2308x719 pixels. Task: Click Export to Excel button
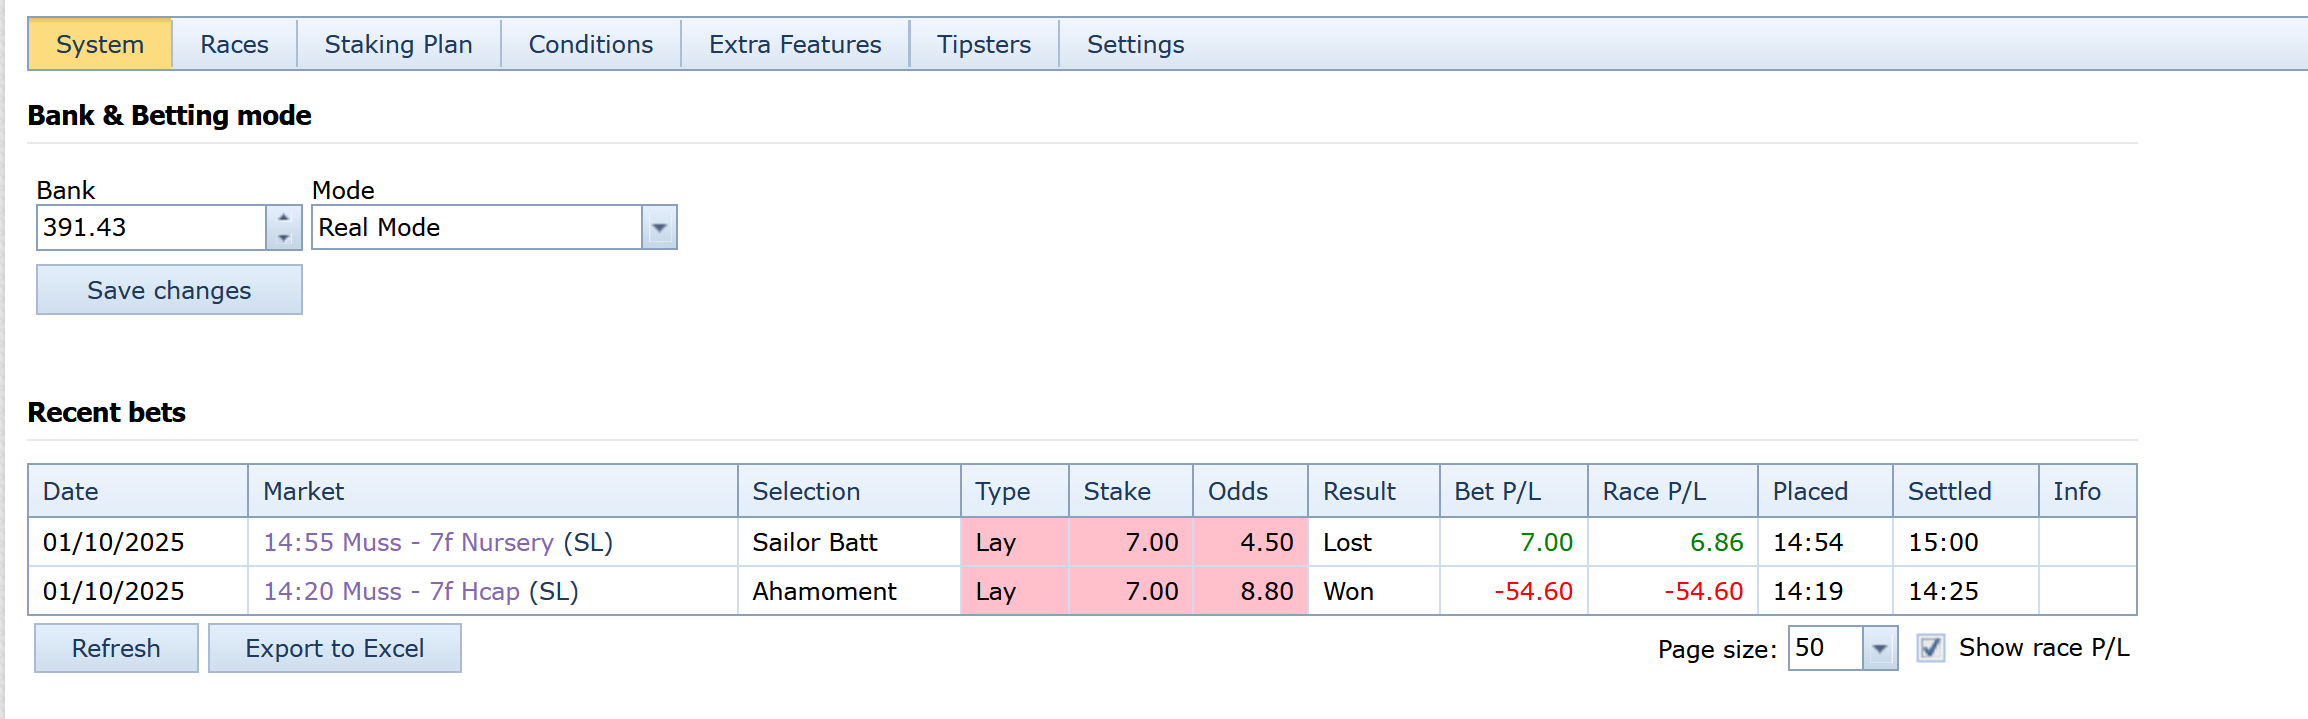(x=334, y=649)
